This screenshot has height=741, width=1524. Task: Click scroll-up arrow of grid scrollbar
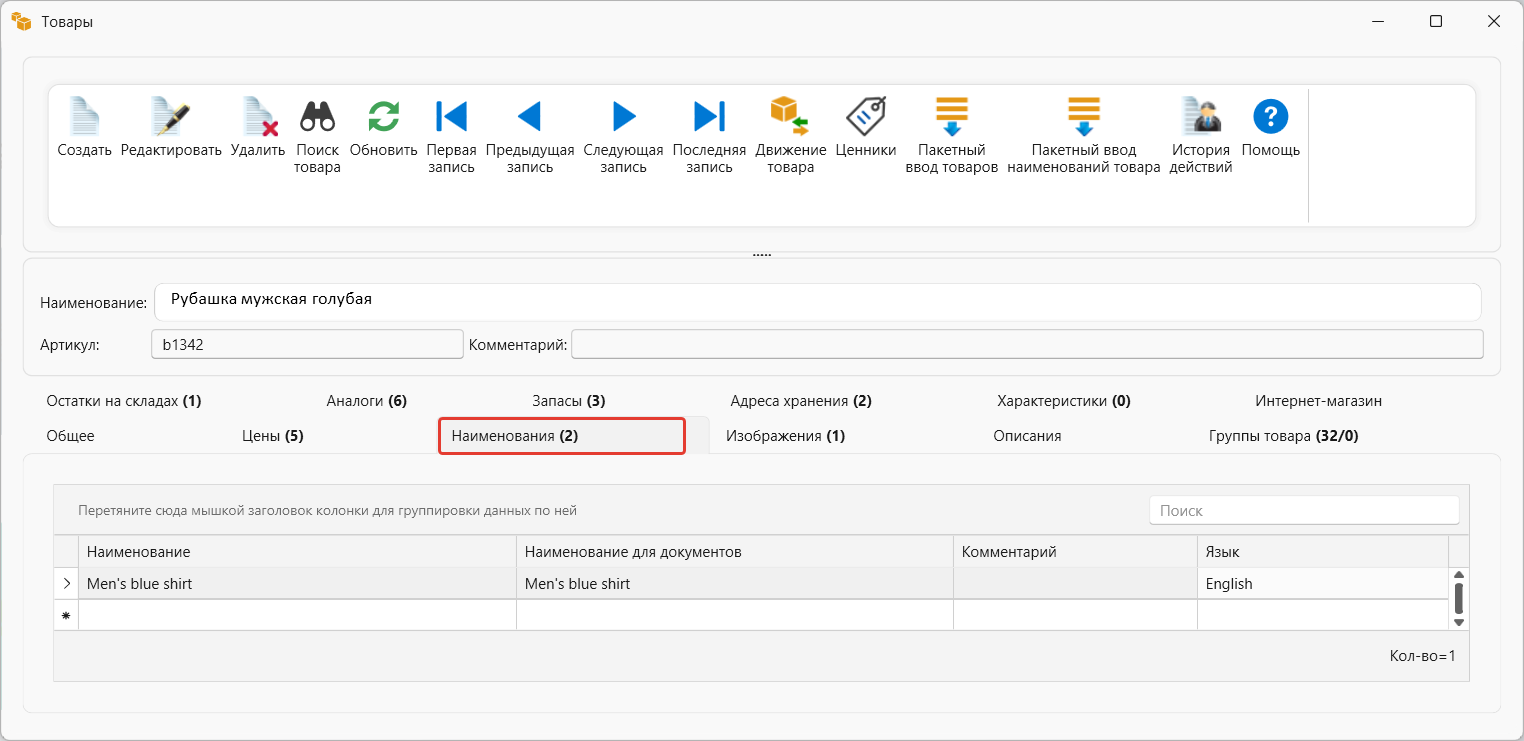[1459, 574]
